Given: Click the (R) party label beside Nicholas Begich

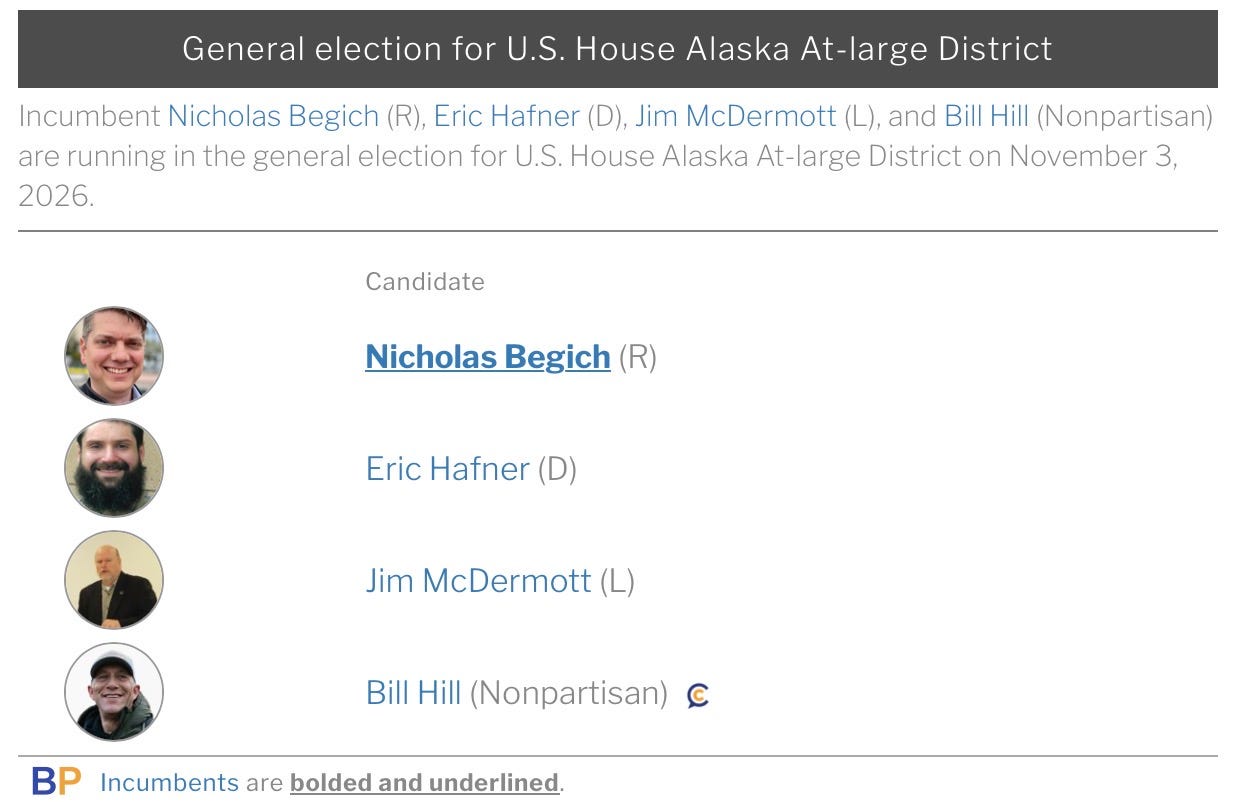Looking at the screenshot, I should click(x=638, y=357).
